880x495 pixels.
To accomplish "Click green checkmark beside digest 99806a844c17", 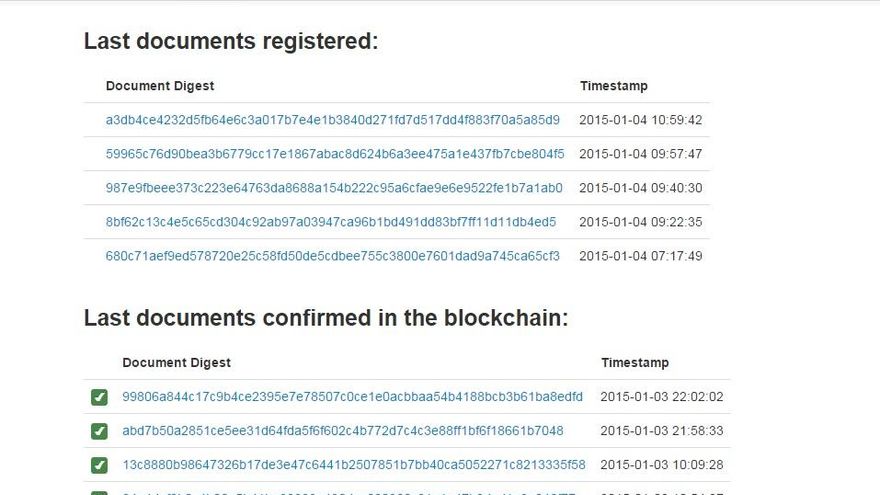I will (99, 398).
